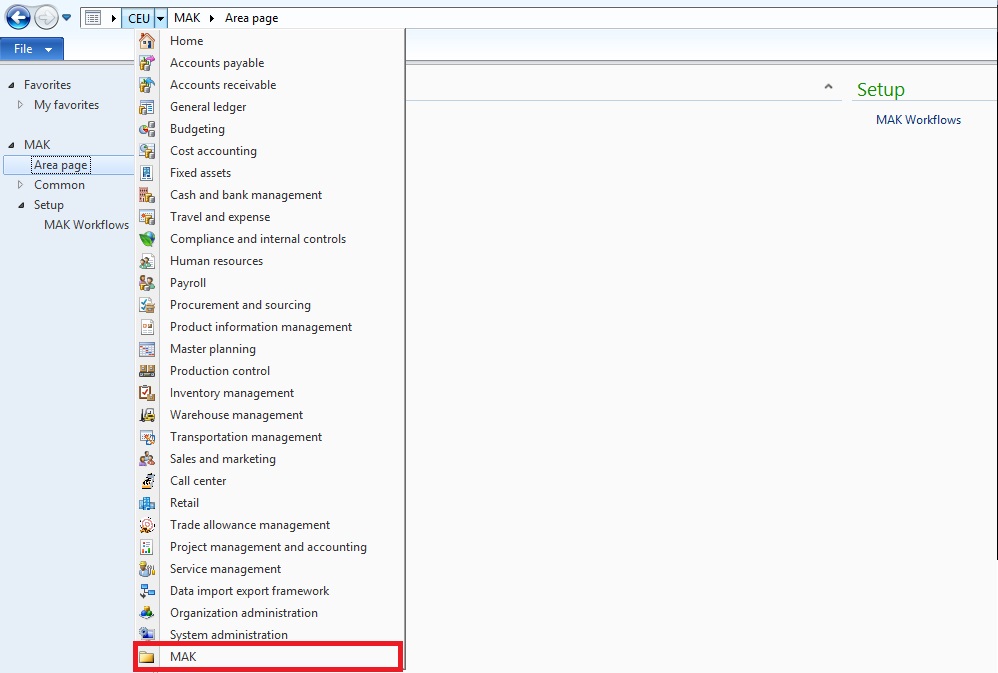Image resolution: width=998 pixels, height=673 pixels.
Task: Click the Home module house icon
Action: 147,41
